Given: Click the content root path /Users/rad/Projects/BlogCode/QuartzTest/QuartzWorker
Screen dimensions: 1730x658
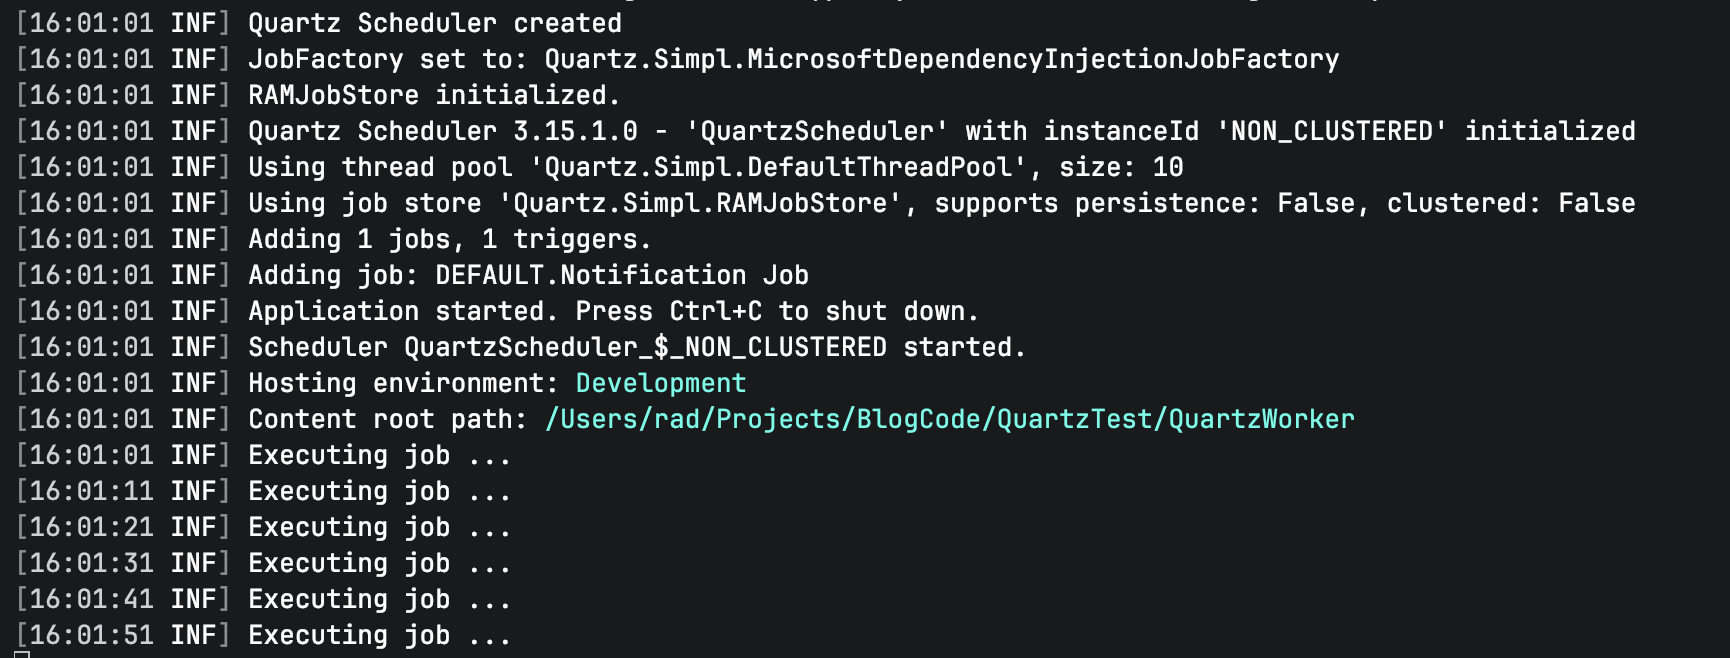Looking at the screenshot, I should pos(949,419).
